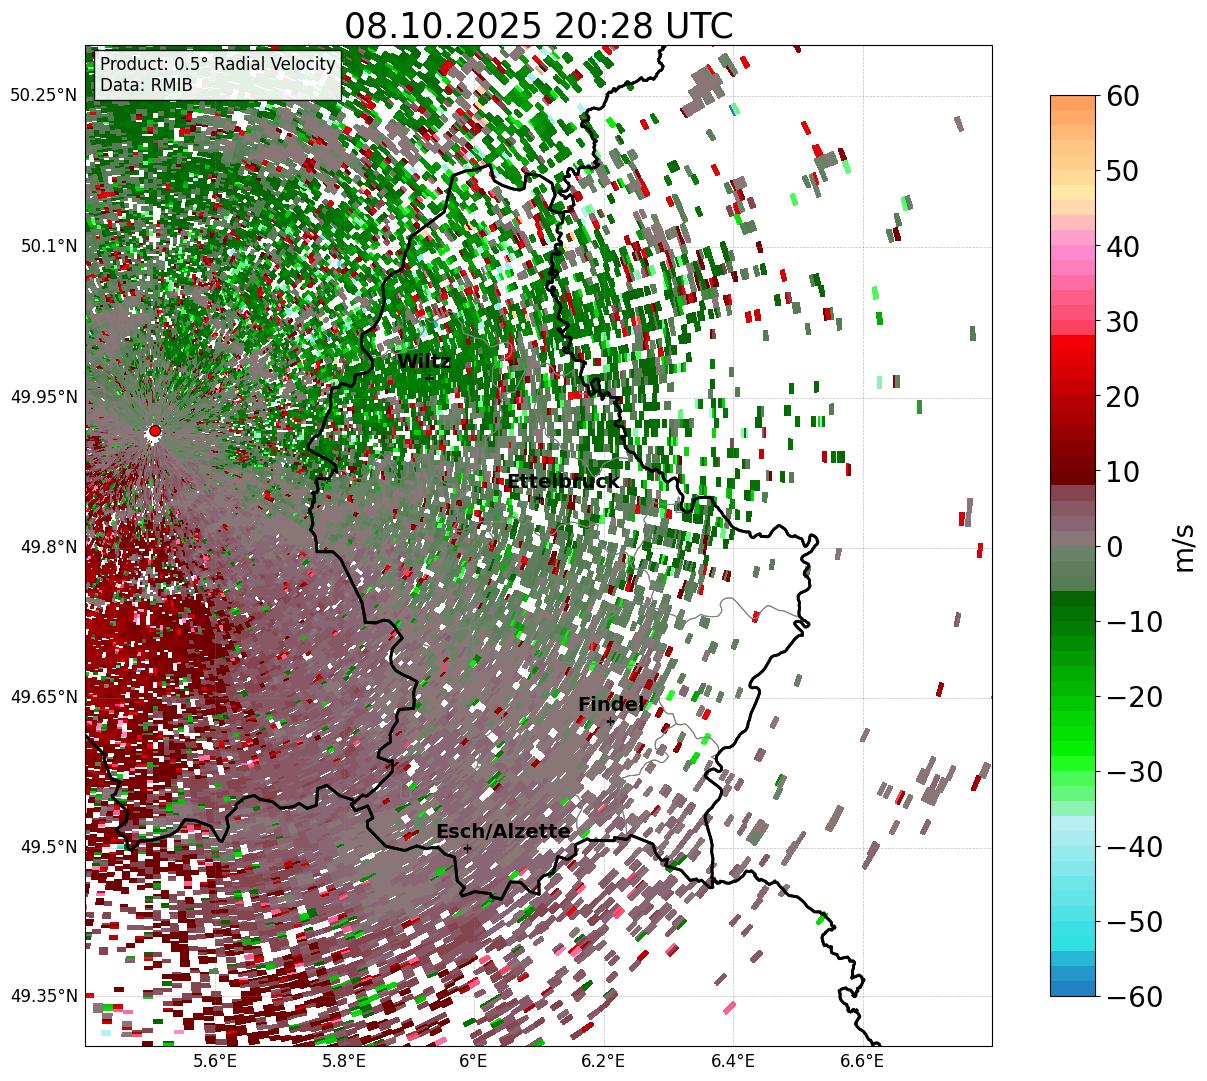Click the −50 colorbar tick label

click(x=1134, y=922)
